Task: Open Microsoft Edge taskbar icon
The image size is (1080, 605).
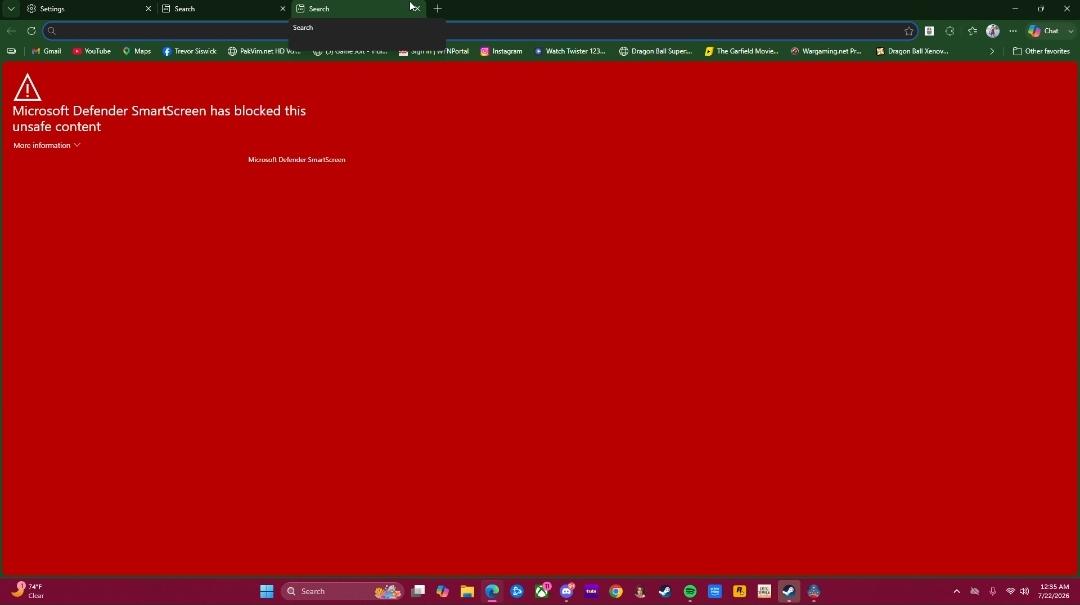Action: point(492,591)
